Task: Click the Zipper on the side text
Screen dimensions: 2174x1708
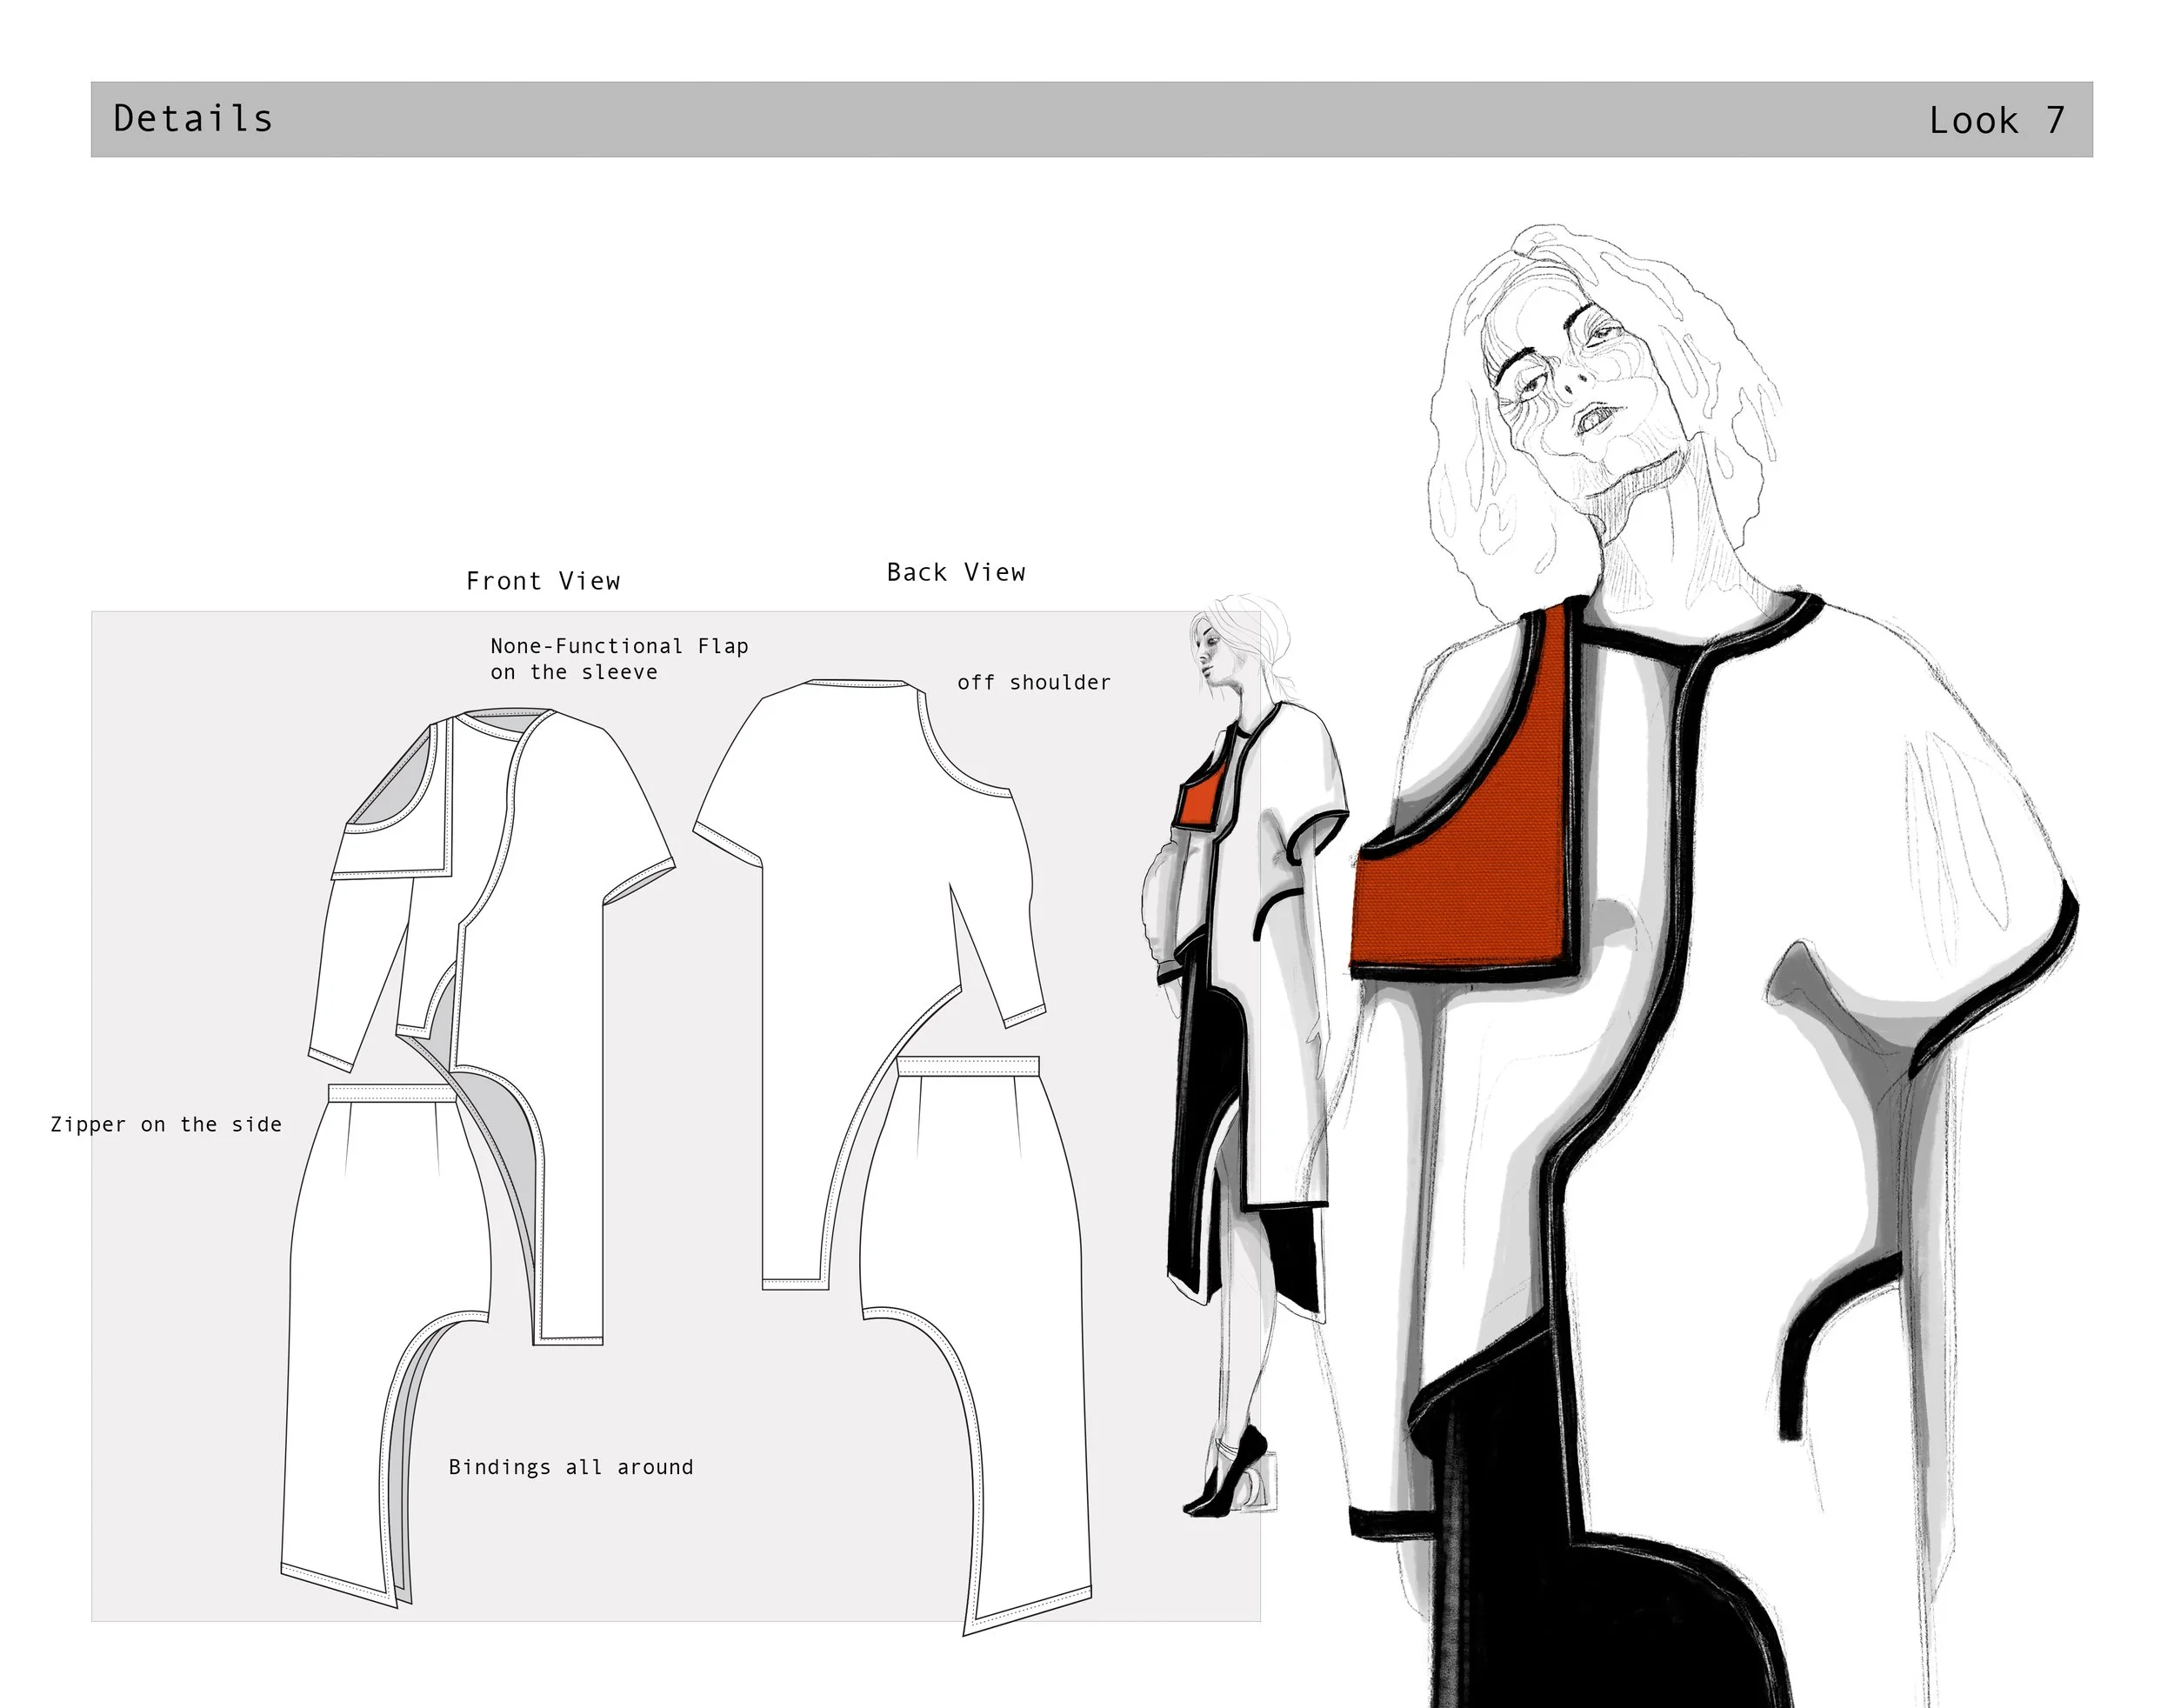Action: point(166,1125)
